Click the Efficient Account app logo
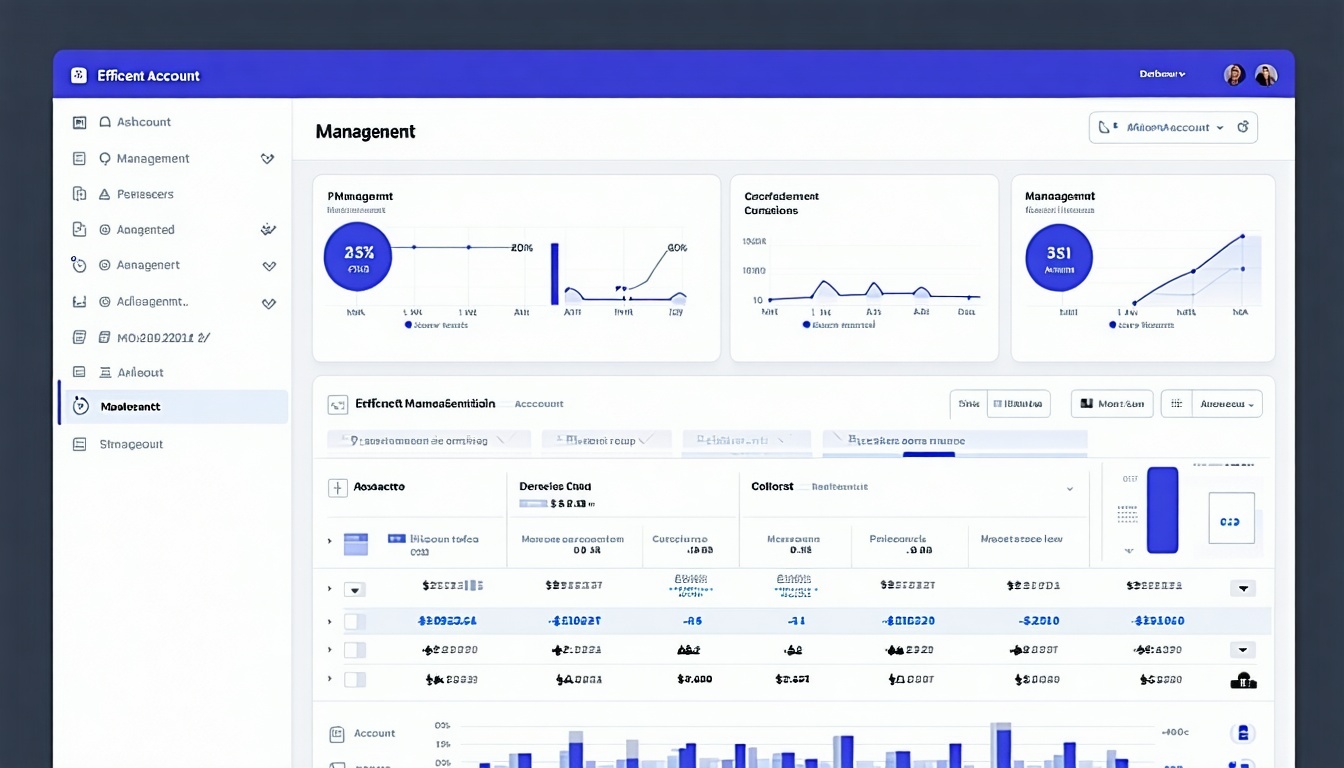The width and height of the screenshot is (1344, 768). click(78, 74)
